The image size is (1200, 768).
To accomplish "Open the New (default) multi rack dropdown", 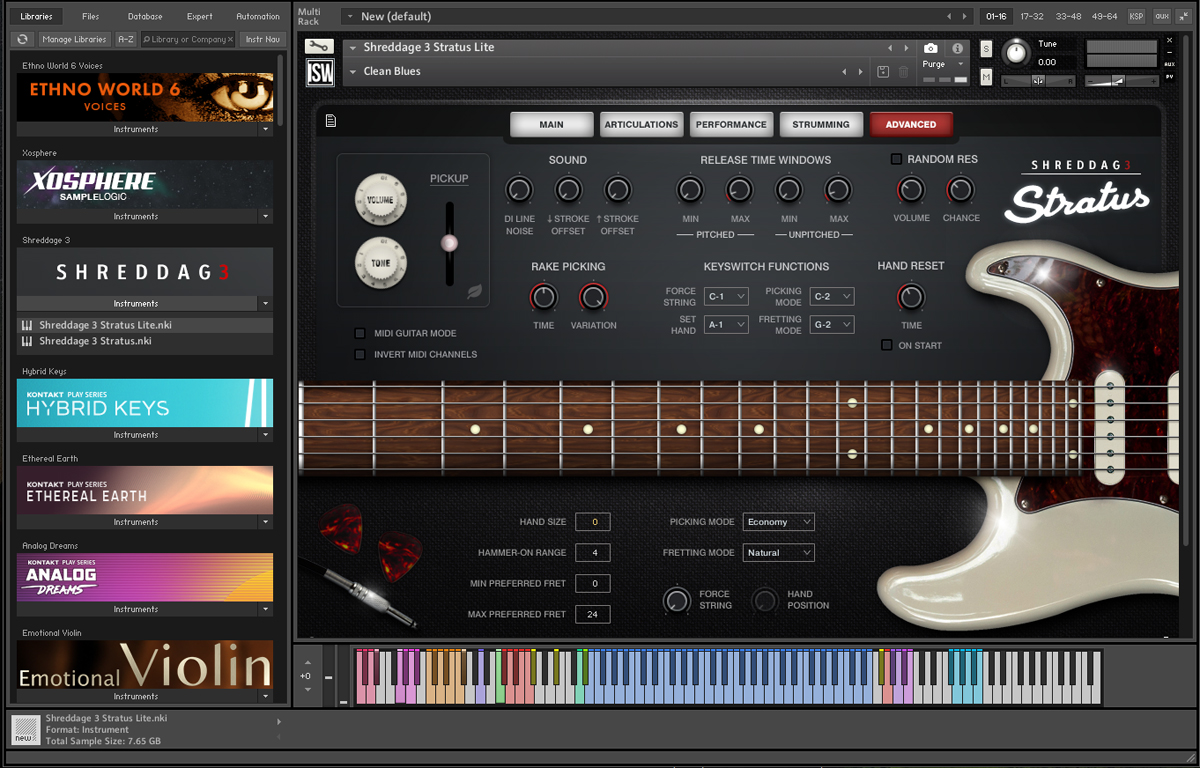I will 348,17.
